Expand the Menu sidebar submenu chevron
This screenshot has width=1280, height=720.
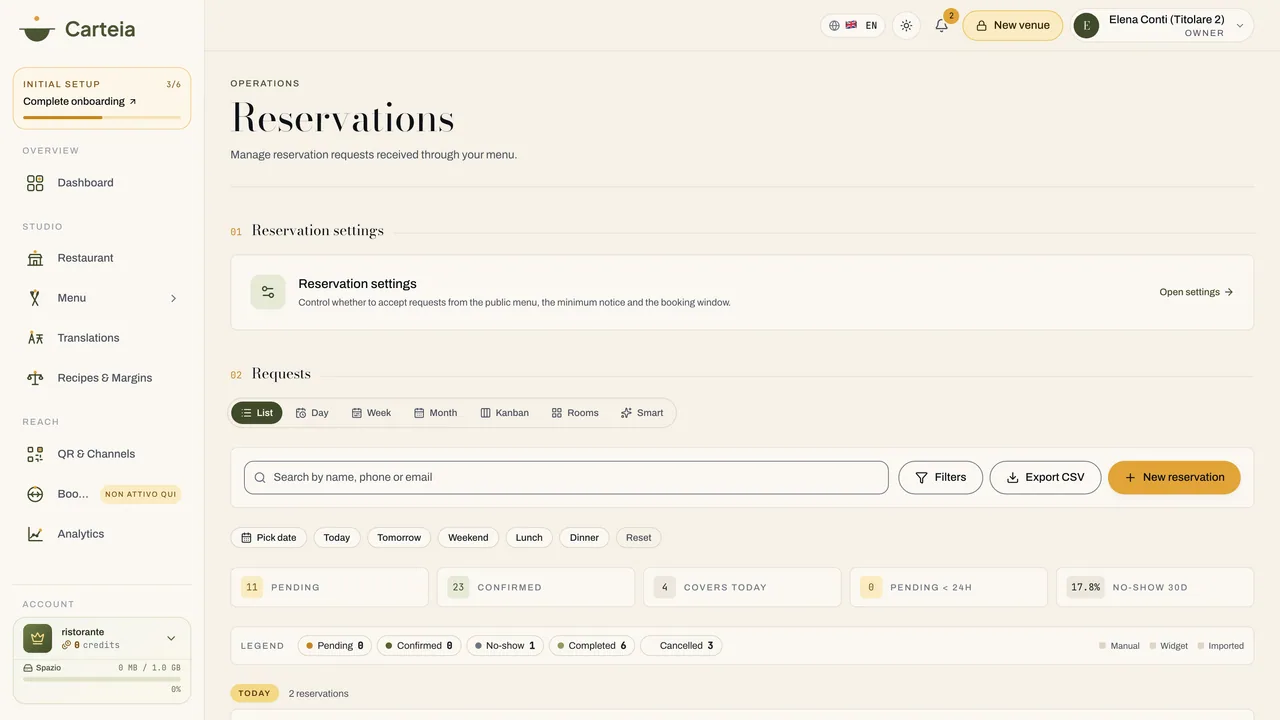(173, 298)
